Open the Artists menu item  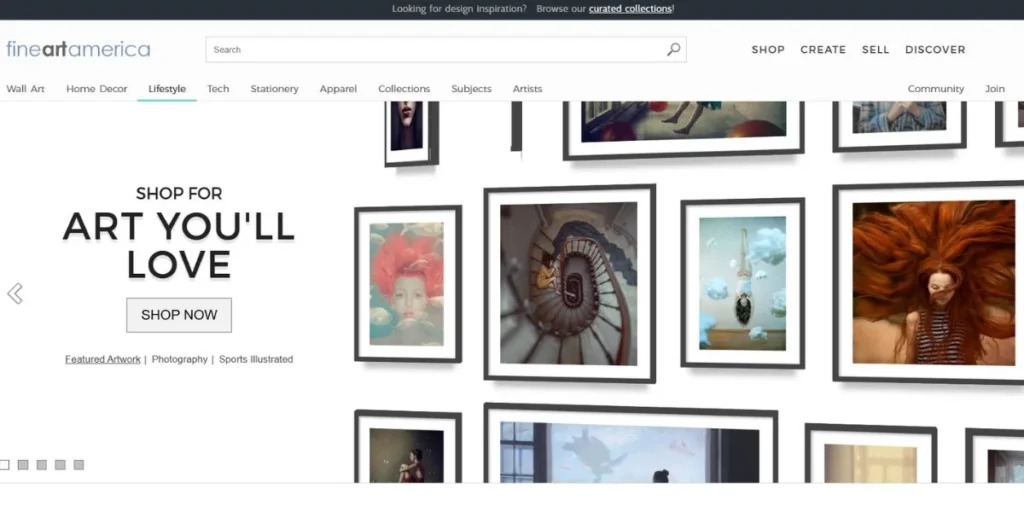click(x=527, y=89)
